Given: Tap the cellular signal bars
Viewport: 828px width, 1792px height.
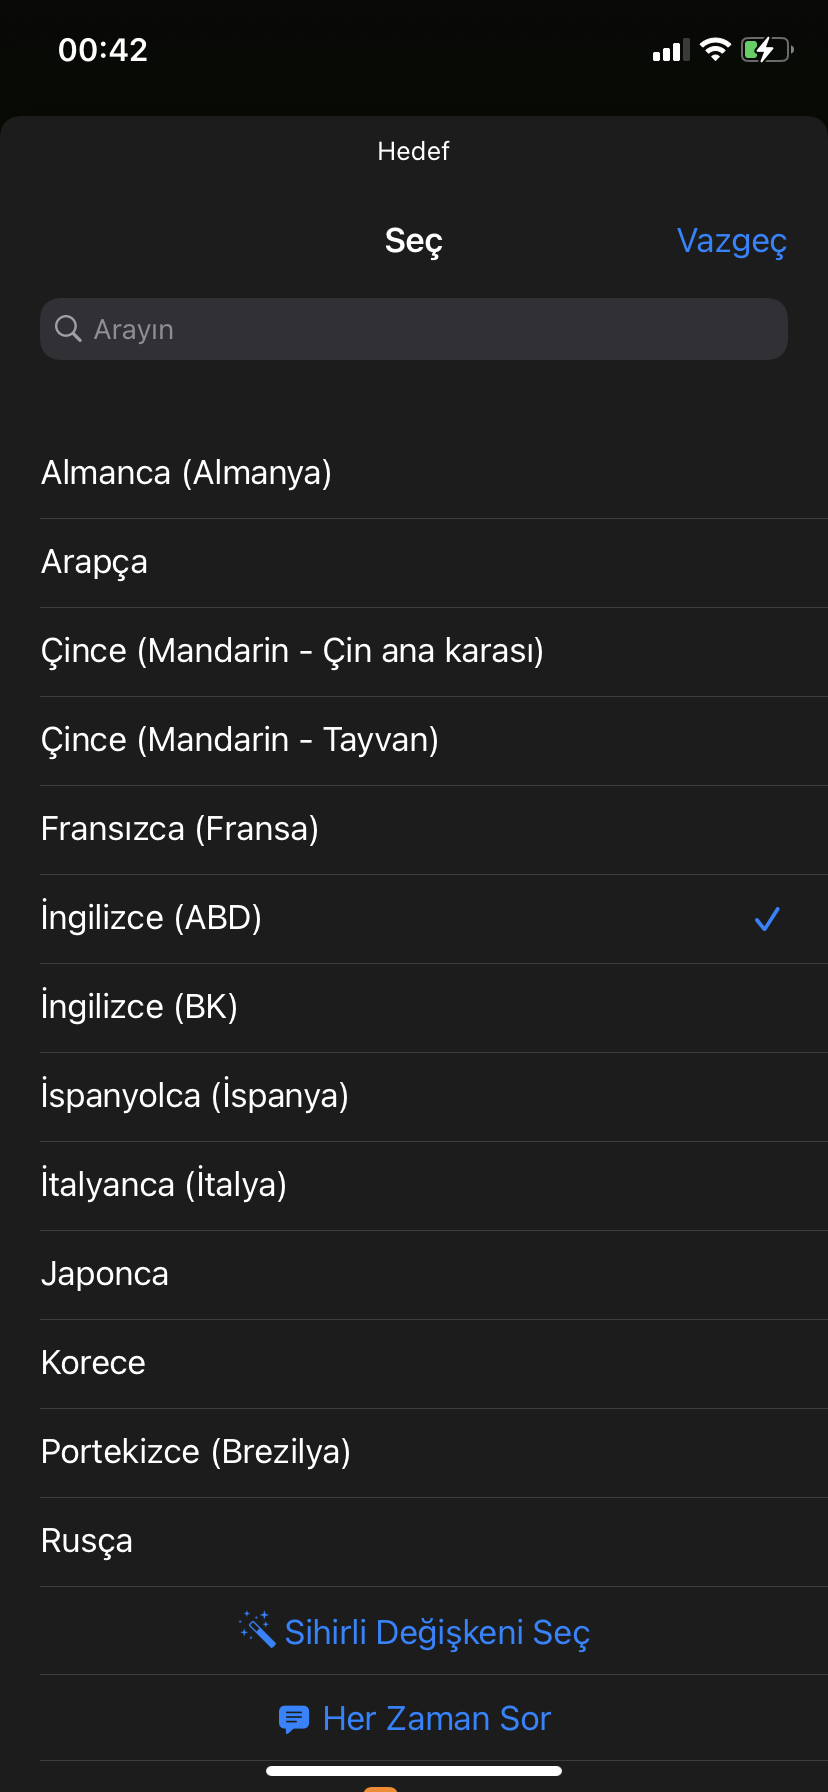Looking at the screenshot, I should (671, 50).
